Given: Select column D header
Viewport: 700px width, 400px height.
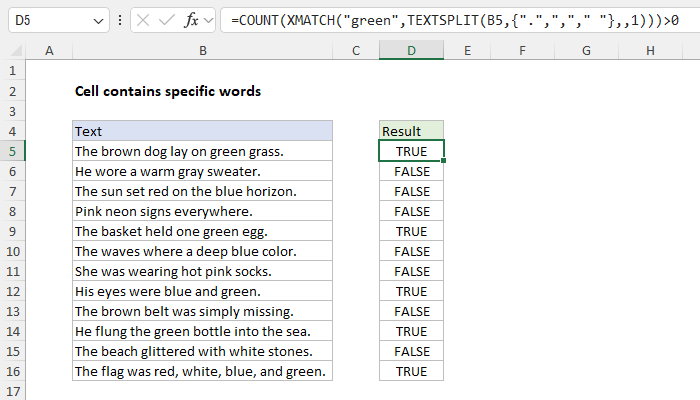Looking at the screenshot, I should coord(411,50).
